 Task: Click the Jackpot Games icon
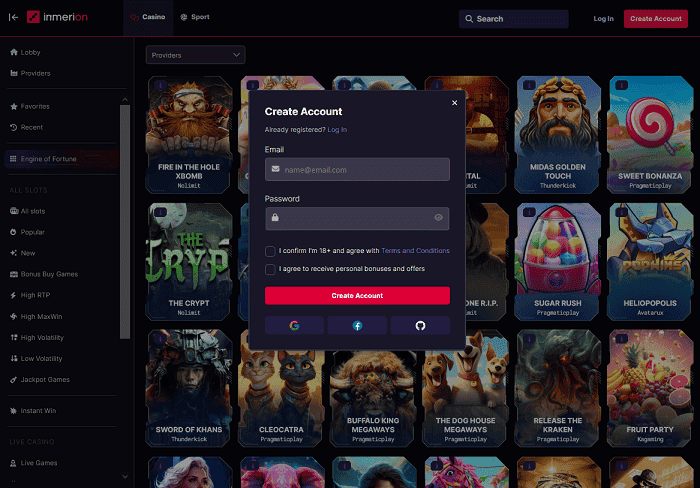click(x=13, y=380)
